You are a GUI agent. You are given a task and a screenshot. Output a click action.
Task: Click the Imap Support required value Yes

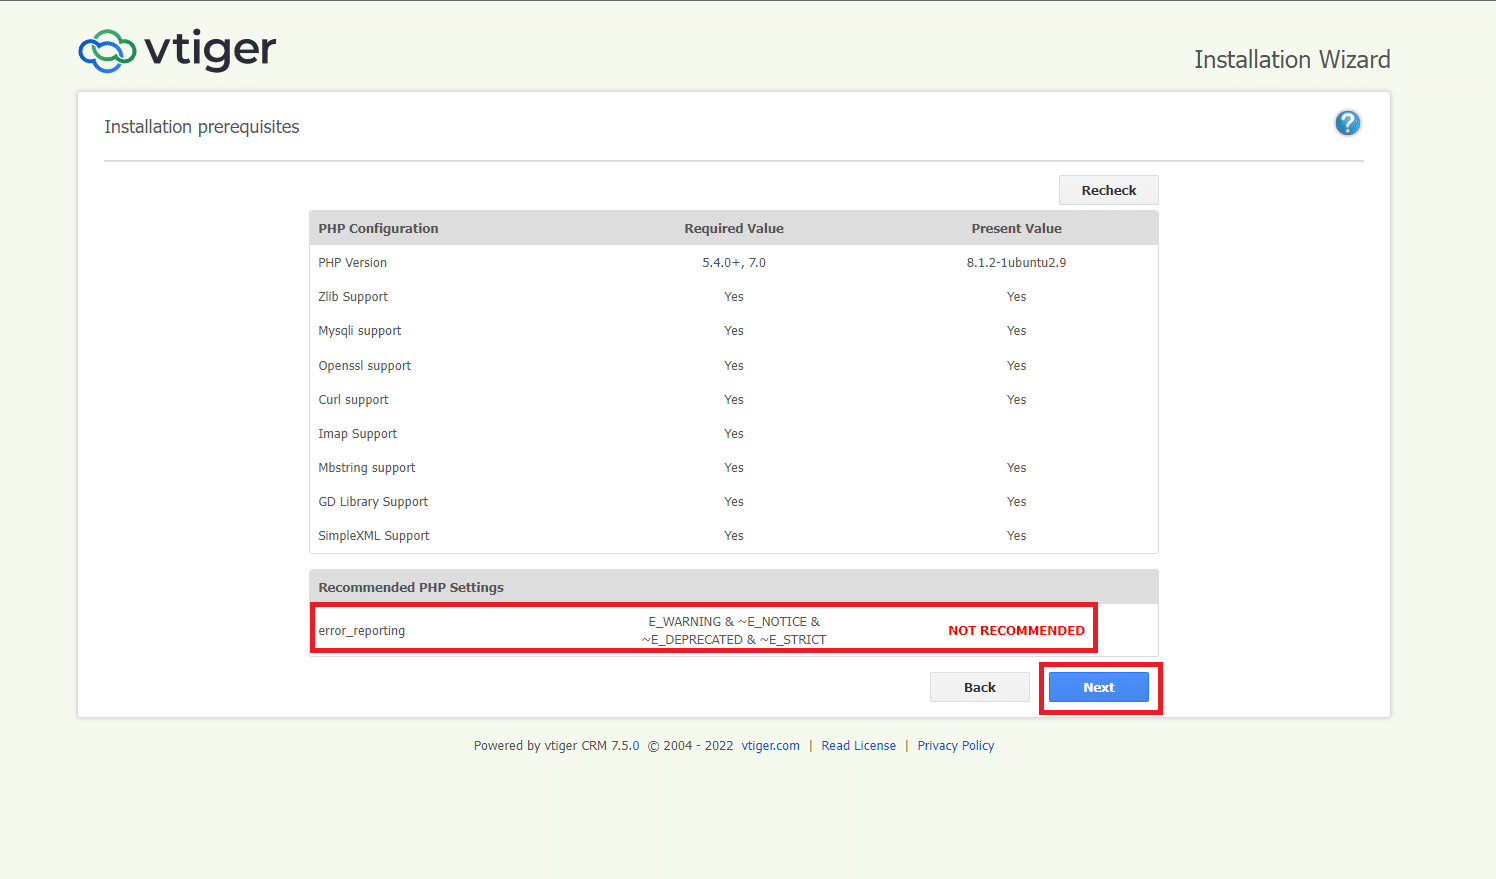[734, 434]
